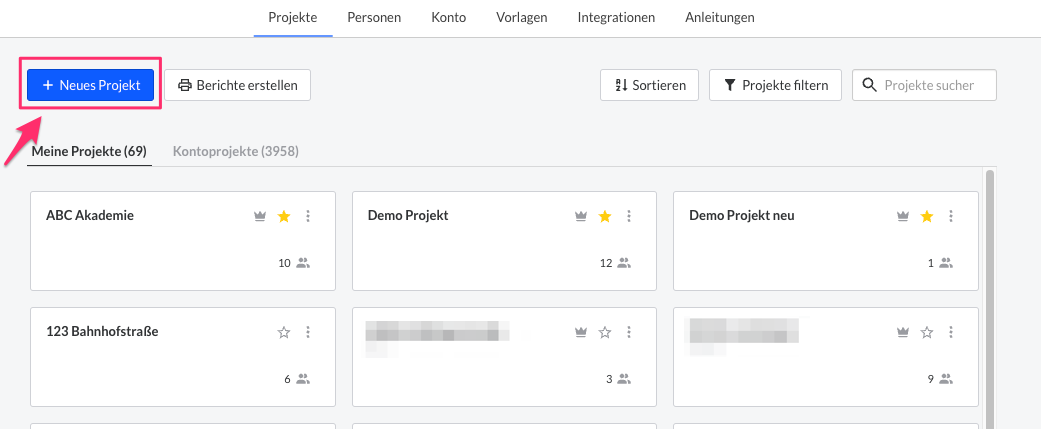Open the Demo Projekt card title
The width and height of the screenshot is (1041, 429).
tap(408, 215)
